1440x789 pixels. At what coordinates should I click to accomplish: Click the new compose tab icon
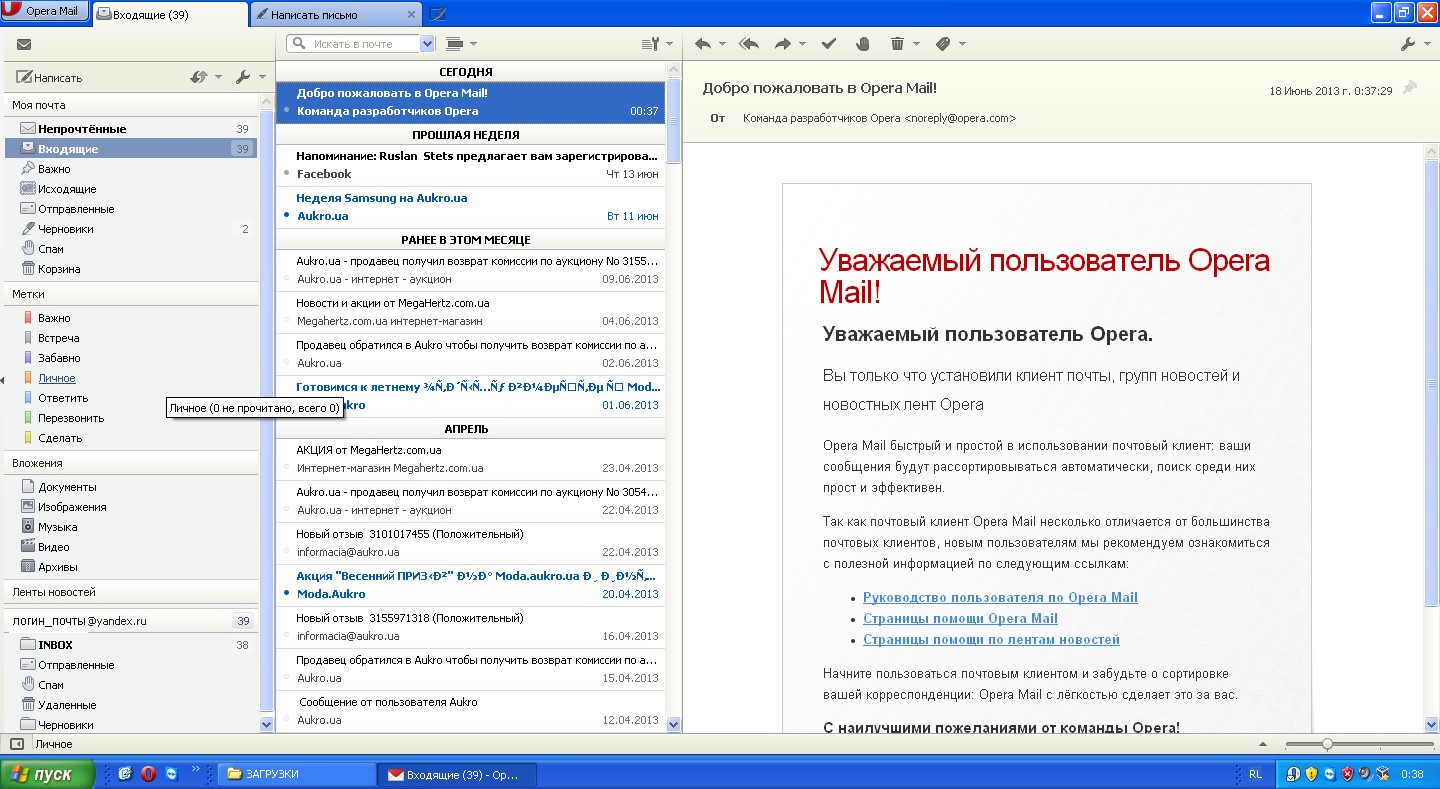click(x=438, y=14)
